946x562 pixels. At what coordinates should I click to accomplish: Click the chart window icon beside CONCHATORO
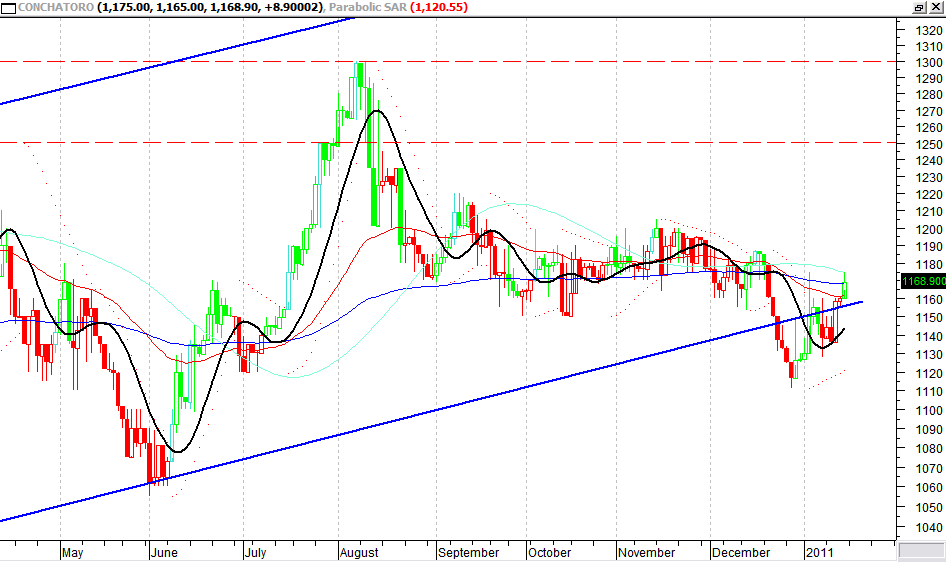pyautogui.click(x=8, y=8)
